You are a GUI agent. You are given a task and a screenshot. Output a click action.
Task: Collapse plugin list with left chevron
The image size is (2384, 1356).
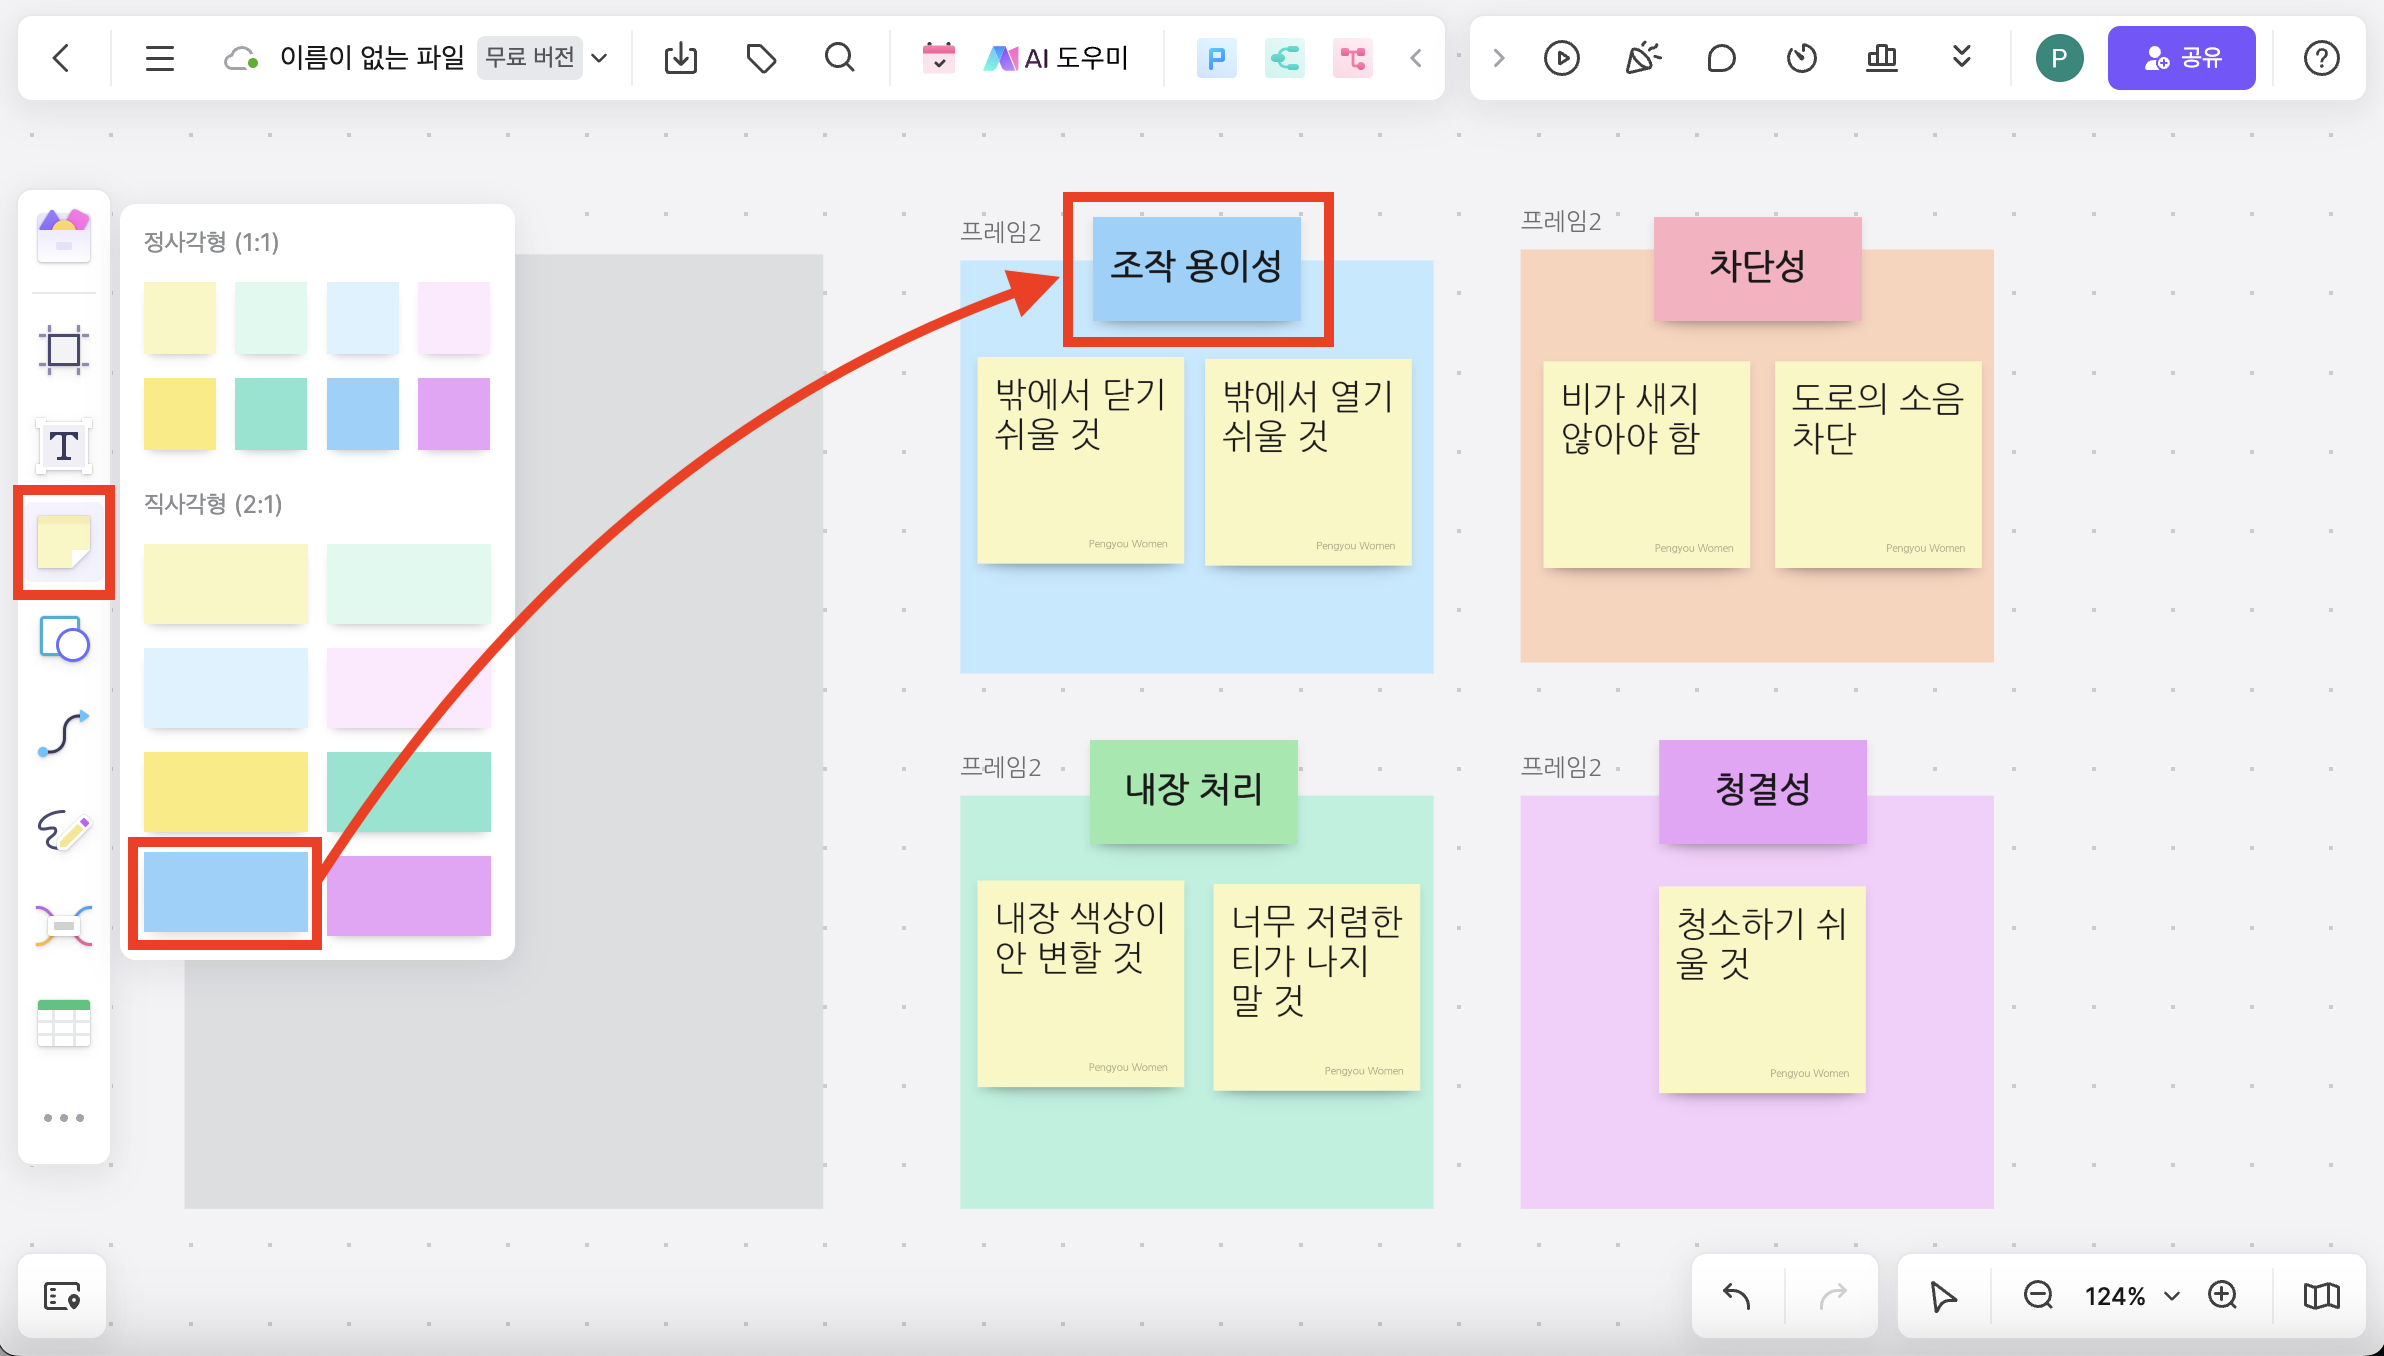point(1416,58)
